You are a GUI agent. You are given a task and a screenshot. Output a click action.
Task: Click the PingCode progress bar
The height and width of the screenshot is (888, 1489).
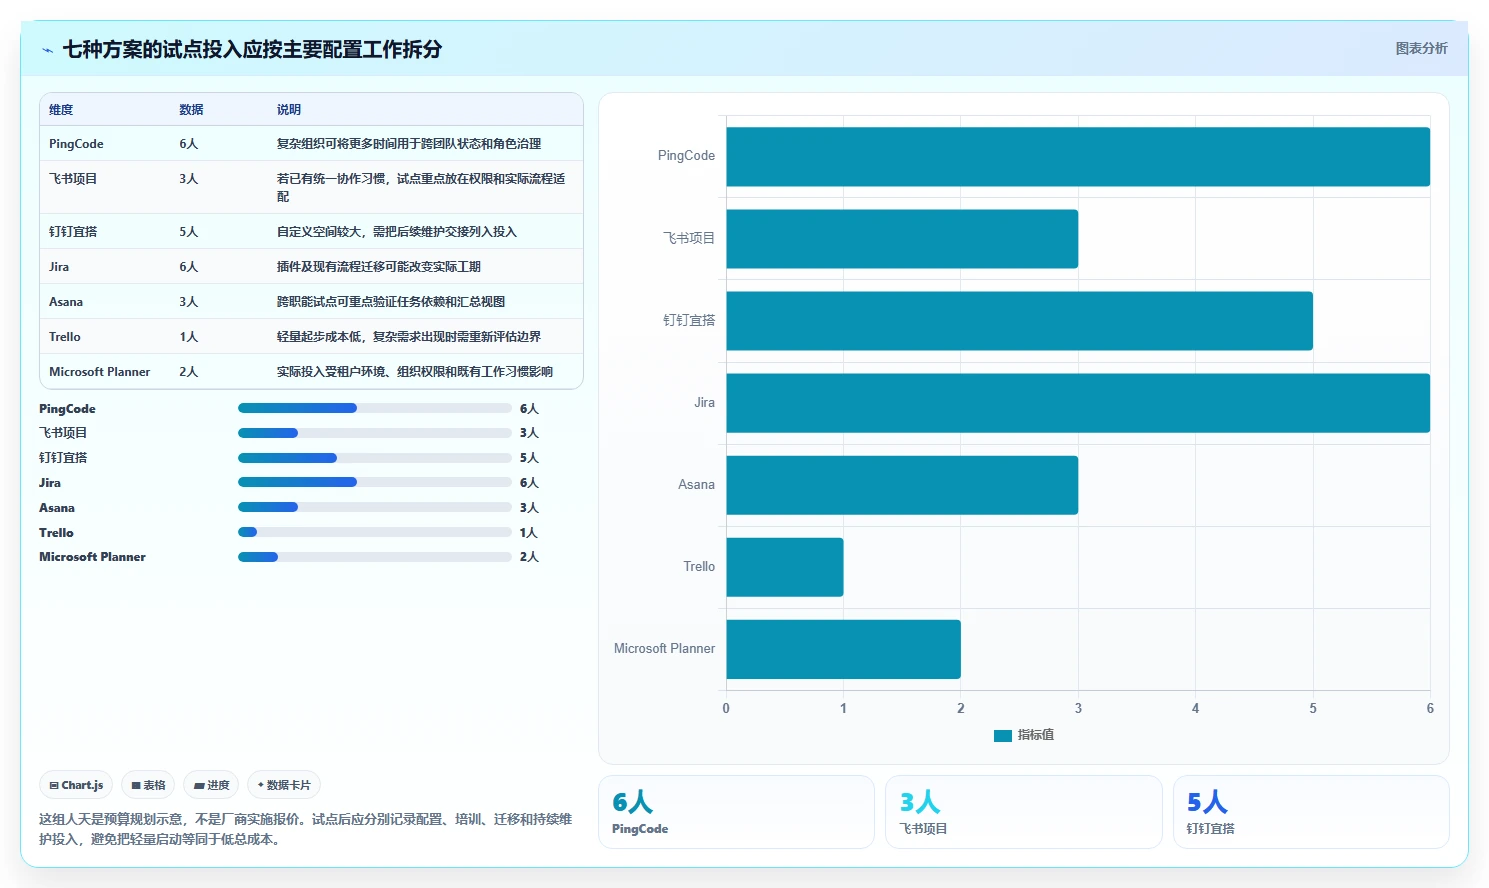click(x=375, y=408)
